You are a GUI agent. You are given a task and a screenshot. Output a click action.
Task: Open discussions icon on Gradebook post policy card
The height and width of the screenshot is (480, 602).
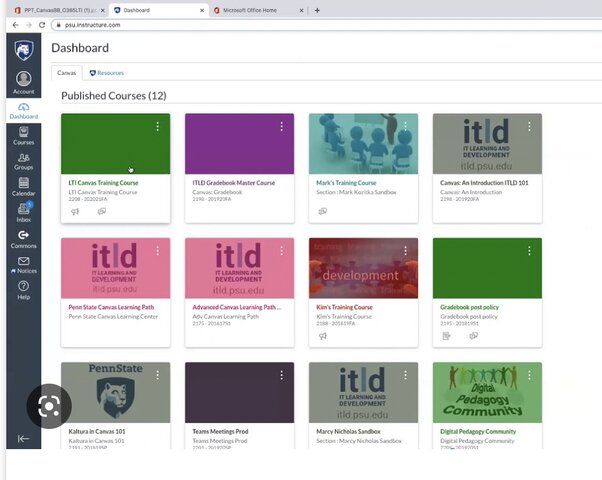(x=473, y=336)
